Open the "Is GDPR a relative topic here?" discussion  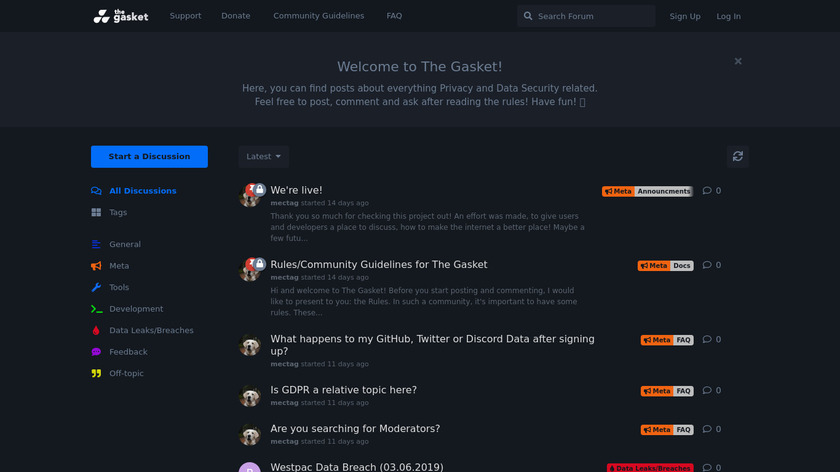coord(343,390)
